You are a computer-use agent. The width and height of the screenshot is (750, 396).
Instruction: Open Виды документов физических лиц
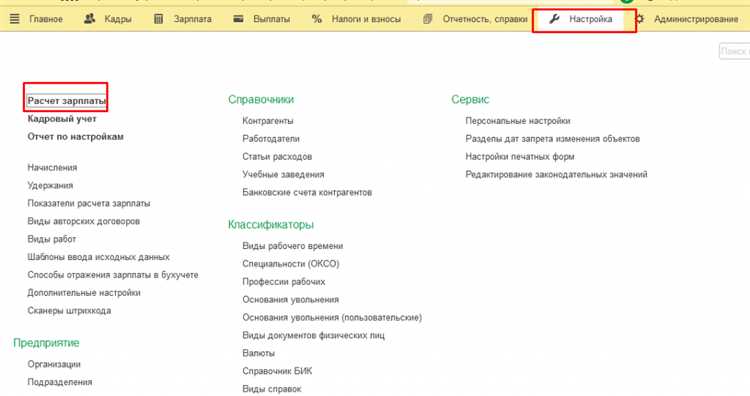(313, 335)
